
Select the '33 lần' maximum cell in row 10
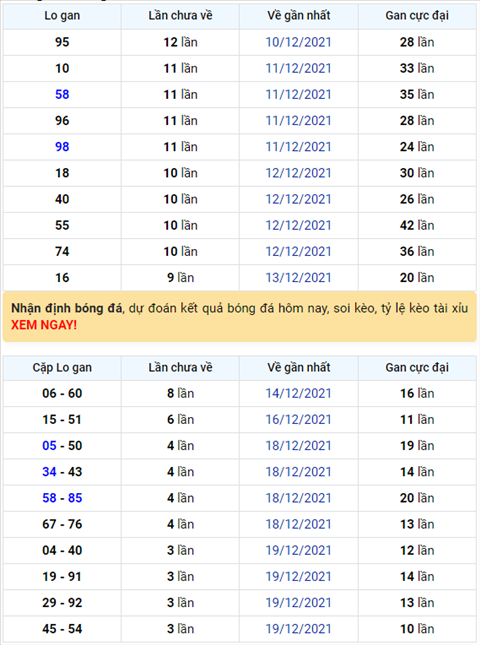(417, 68)
